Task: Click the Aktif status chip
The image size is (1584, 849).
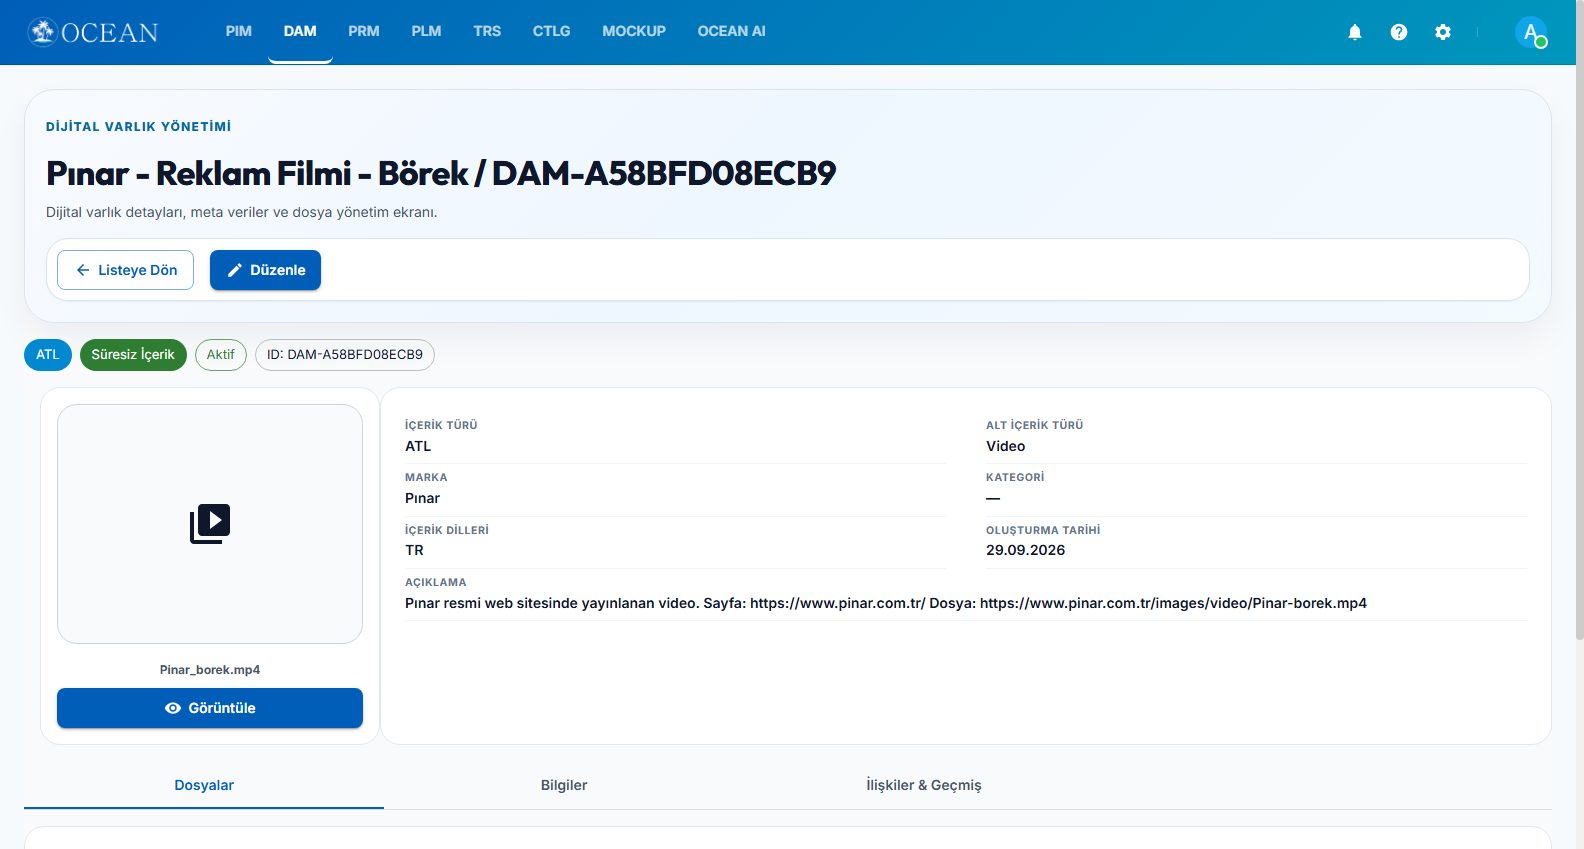Action: [221, 354]
